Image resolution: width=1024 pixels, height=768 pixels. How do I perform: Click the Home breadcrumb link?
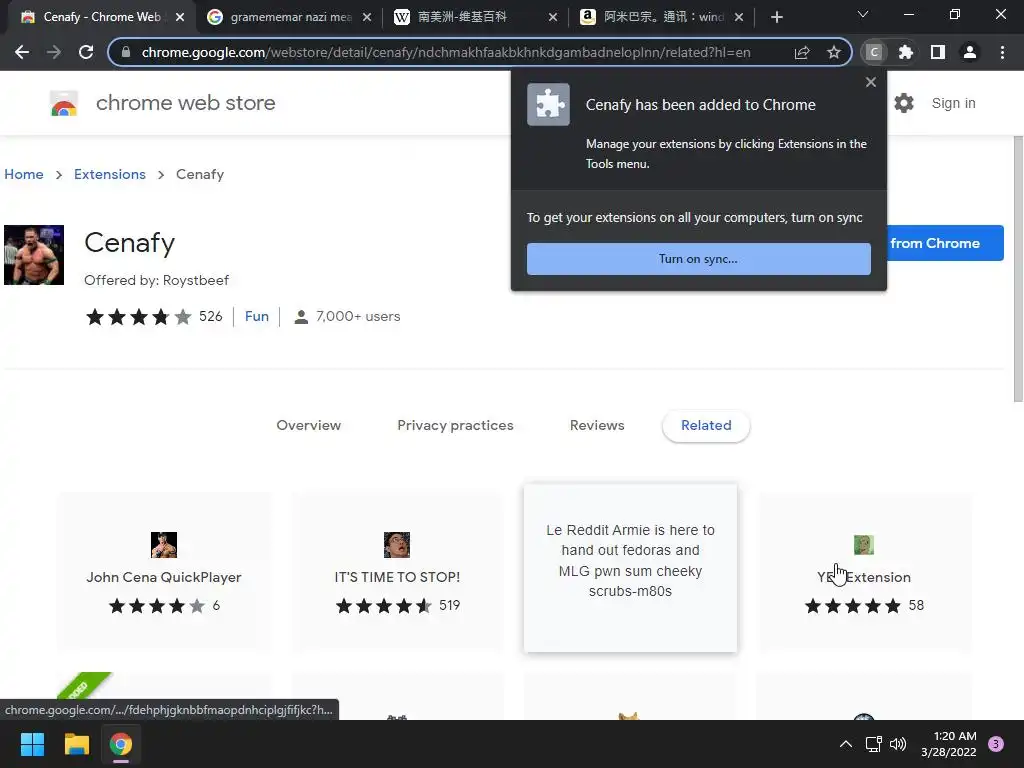click(24, 174)
